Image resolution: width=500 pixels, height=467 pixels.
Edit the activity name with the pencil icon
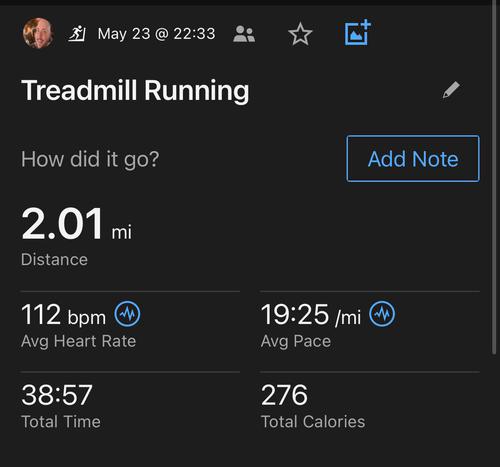click(x=451, y=90)
